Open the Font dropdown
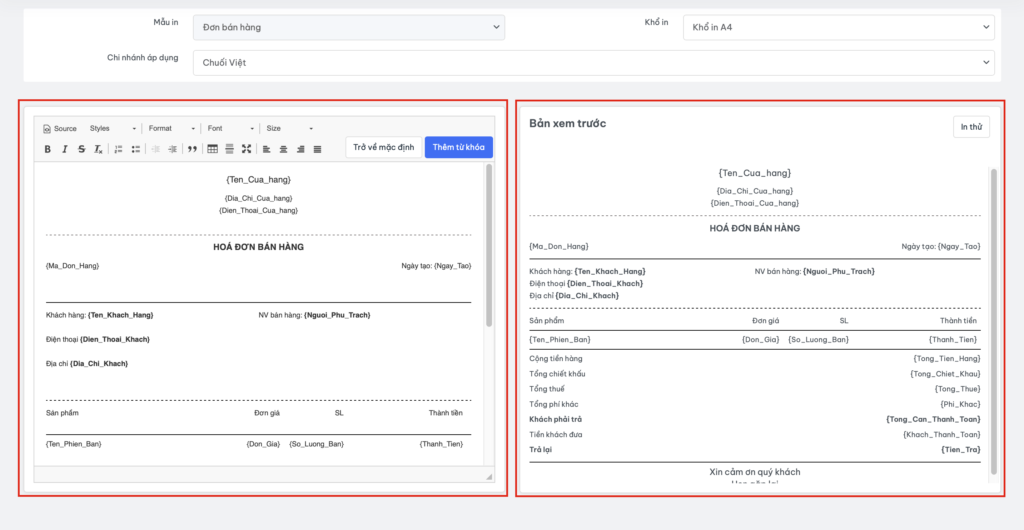1024x530 pixels. [x=228, y=128]
